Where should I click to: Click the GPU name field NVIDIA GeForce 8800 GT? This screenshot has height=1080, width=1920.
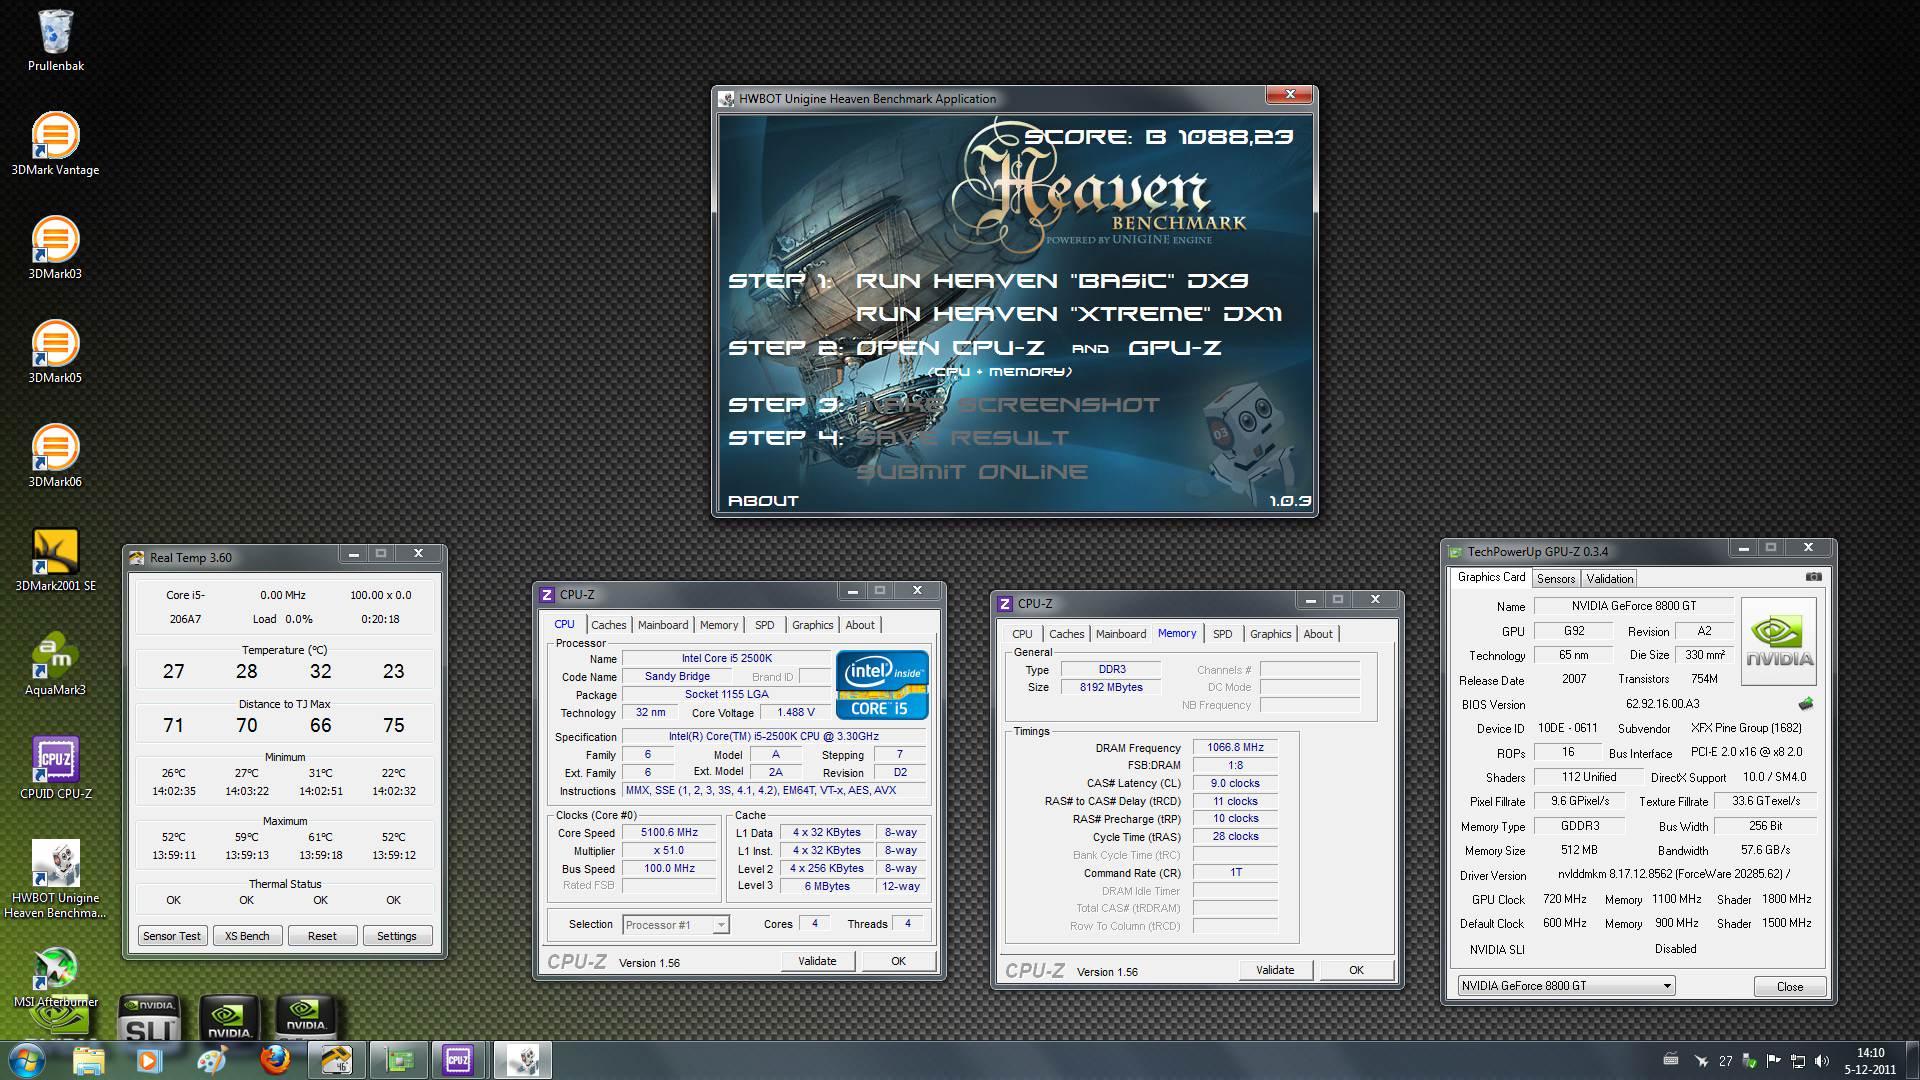[x=1633, y=606]
